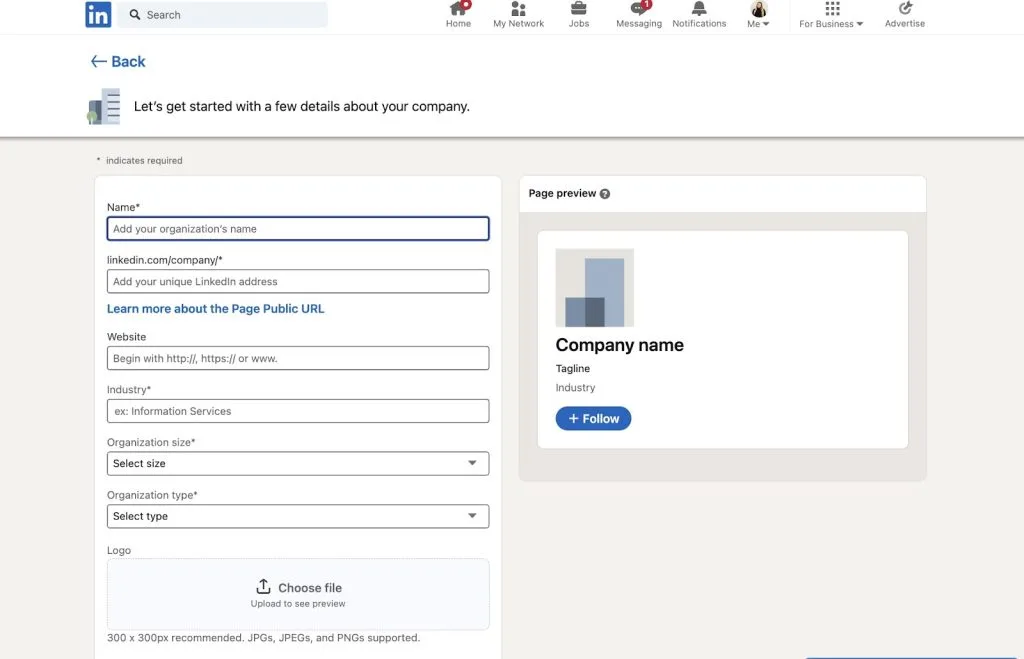This screenshot has width=1024, height=659.
Task: Expand the For Business dropdown arrow
Action: point(859,24)
